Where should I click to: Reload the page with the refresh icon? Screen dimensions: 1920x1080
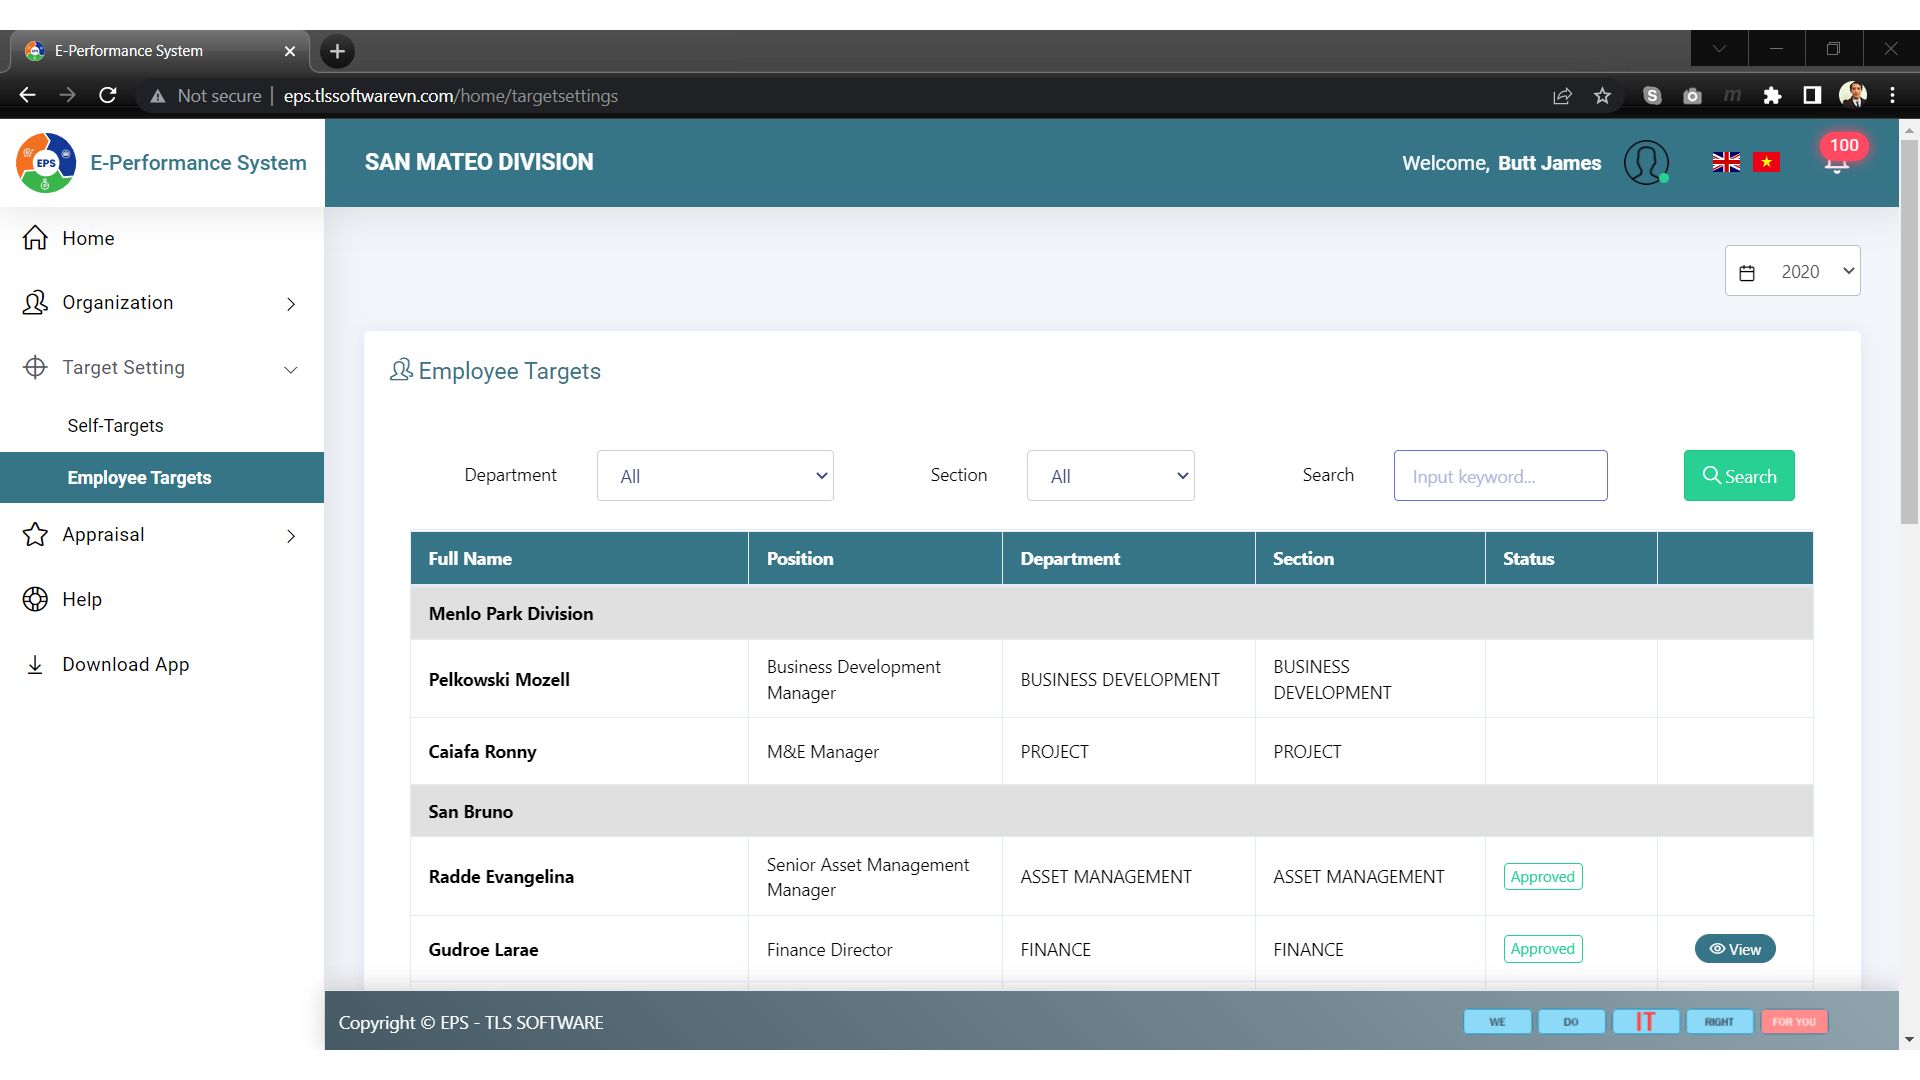(108, 96)
